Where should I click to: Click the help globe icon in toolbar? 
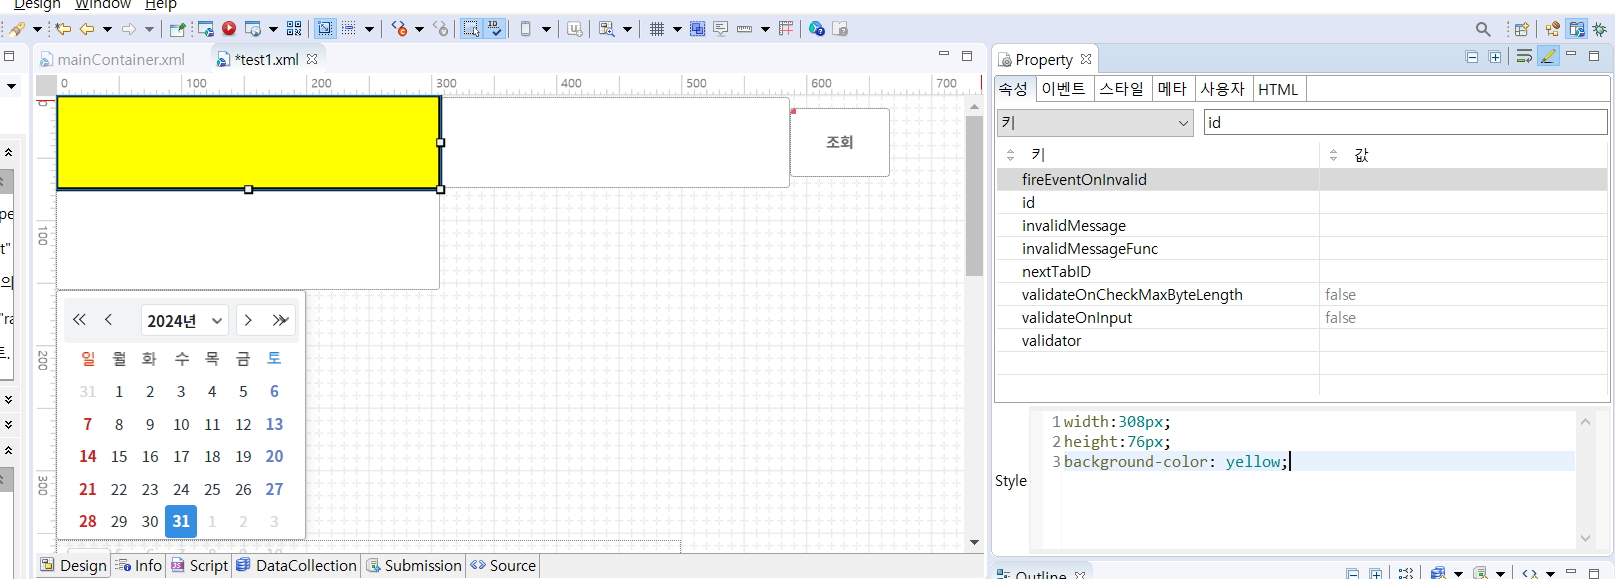click(x=817, y=29)
